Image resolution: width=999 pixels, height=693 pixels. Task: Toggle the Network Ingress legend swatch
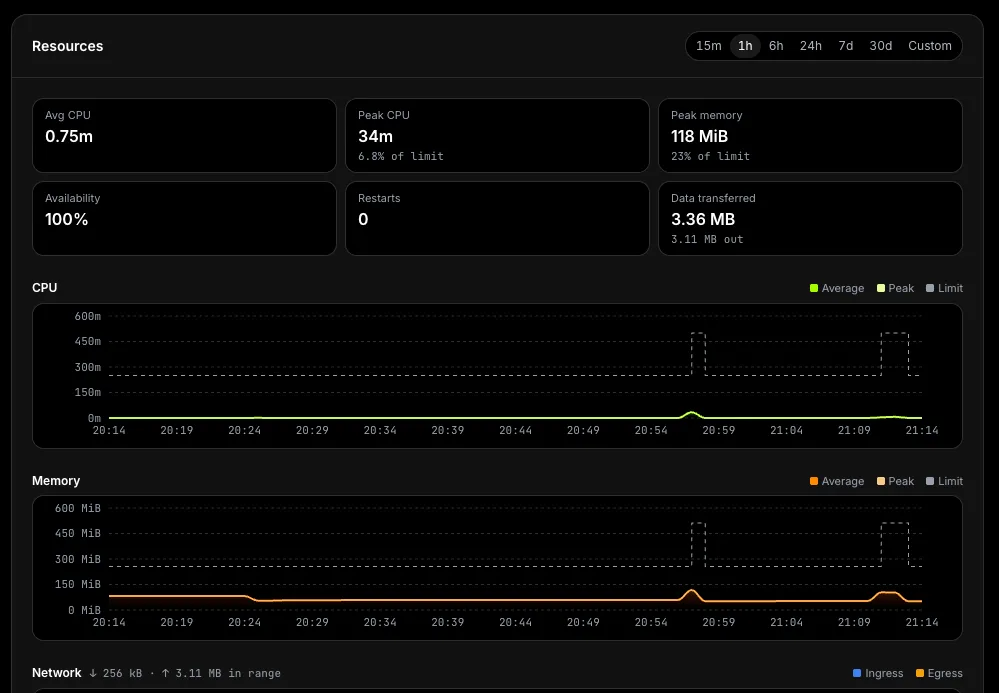[x=857, y=673]
